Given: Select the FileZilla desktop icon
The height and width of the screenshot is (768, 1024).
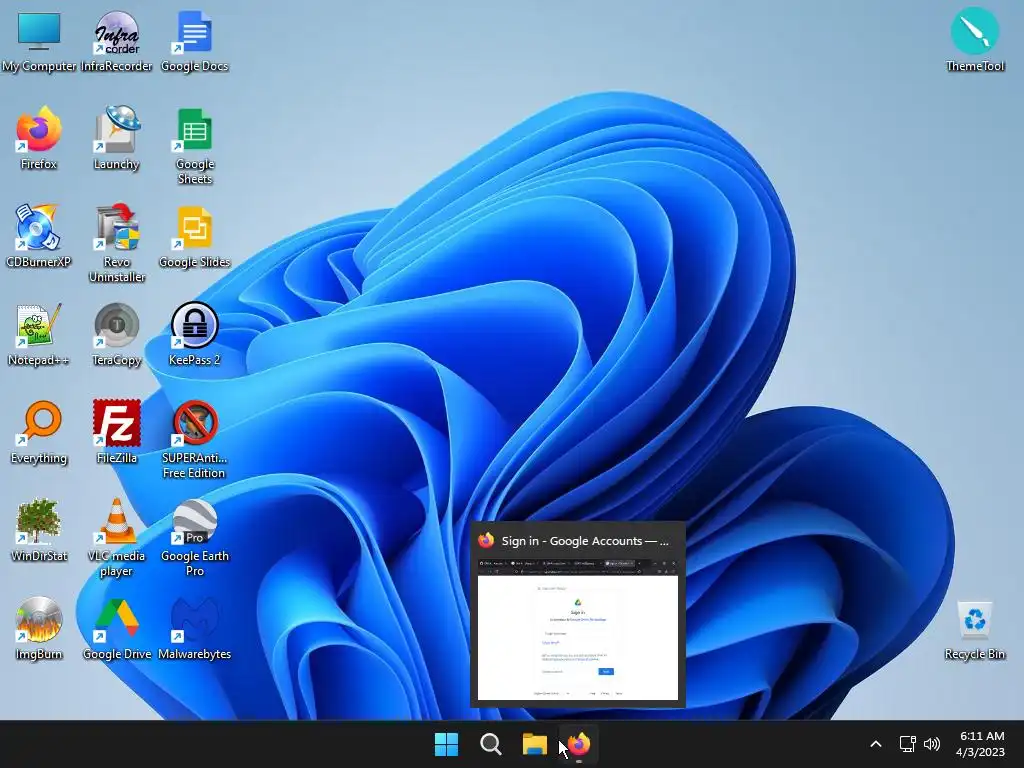Looking at the screenshot, I should click(116, 432).
